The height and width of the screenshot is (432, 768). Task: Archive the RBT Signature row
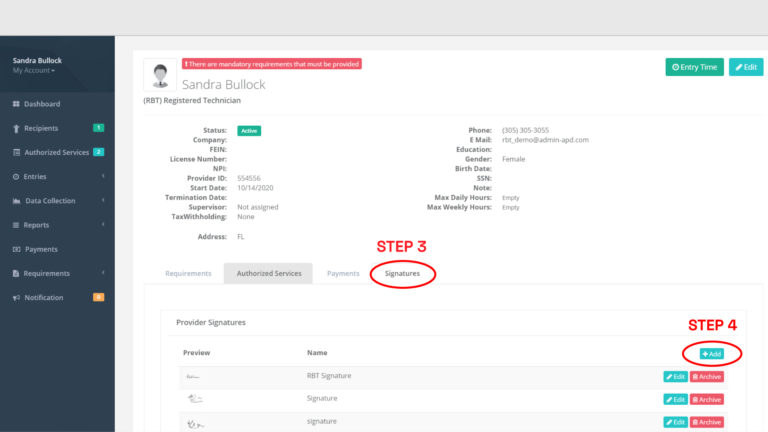707,377
